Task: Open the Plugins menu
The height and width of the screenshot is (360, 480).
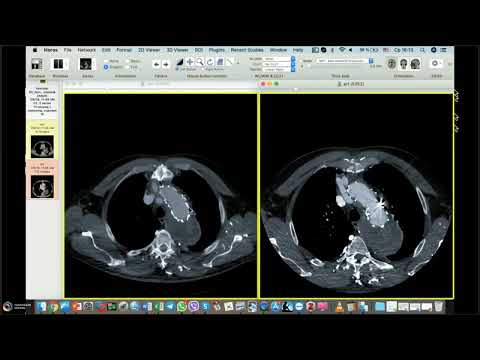Action: coord(217,50)
